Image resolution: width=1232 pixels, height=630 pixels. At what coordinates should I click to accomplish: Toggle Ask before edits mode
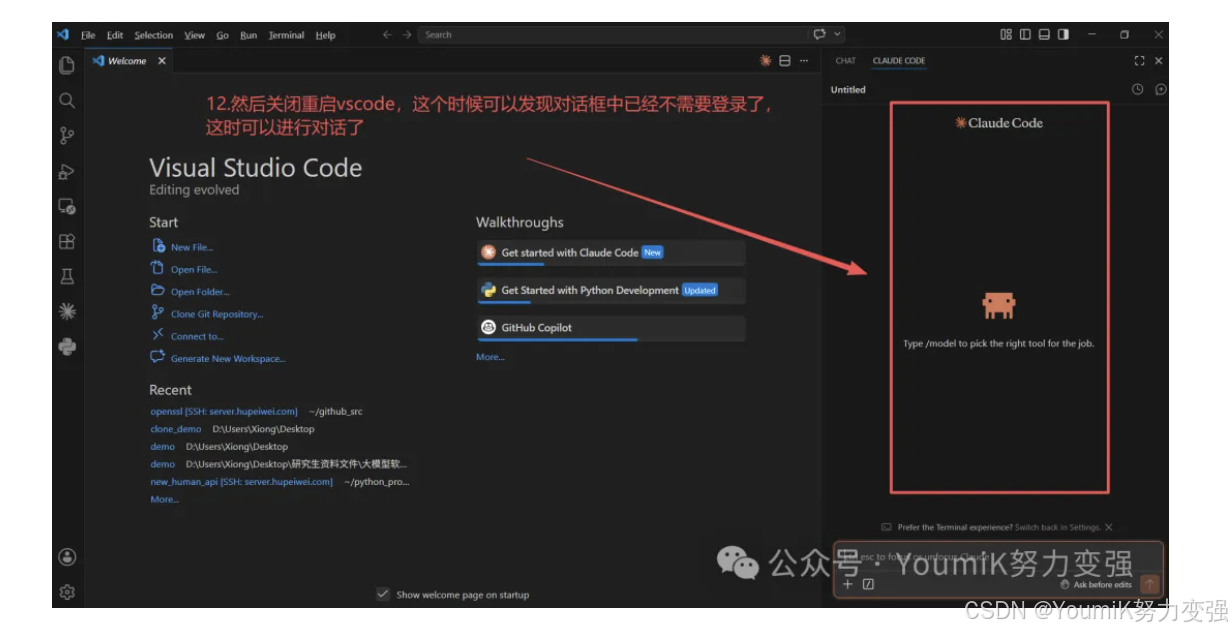[x=1095, y=584]
